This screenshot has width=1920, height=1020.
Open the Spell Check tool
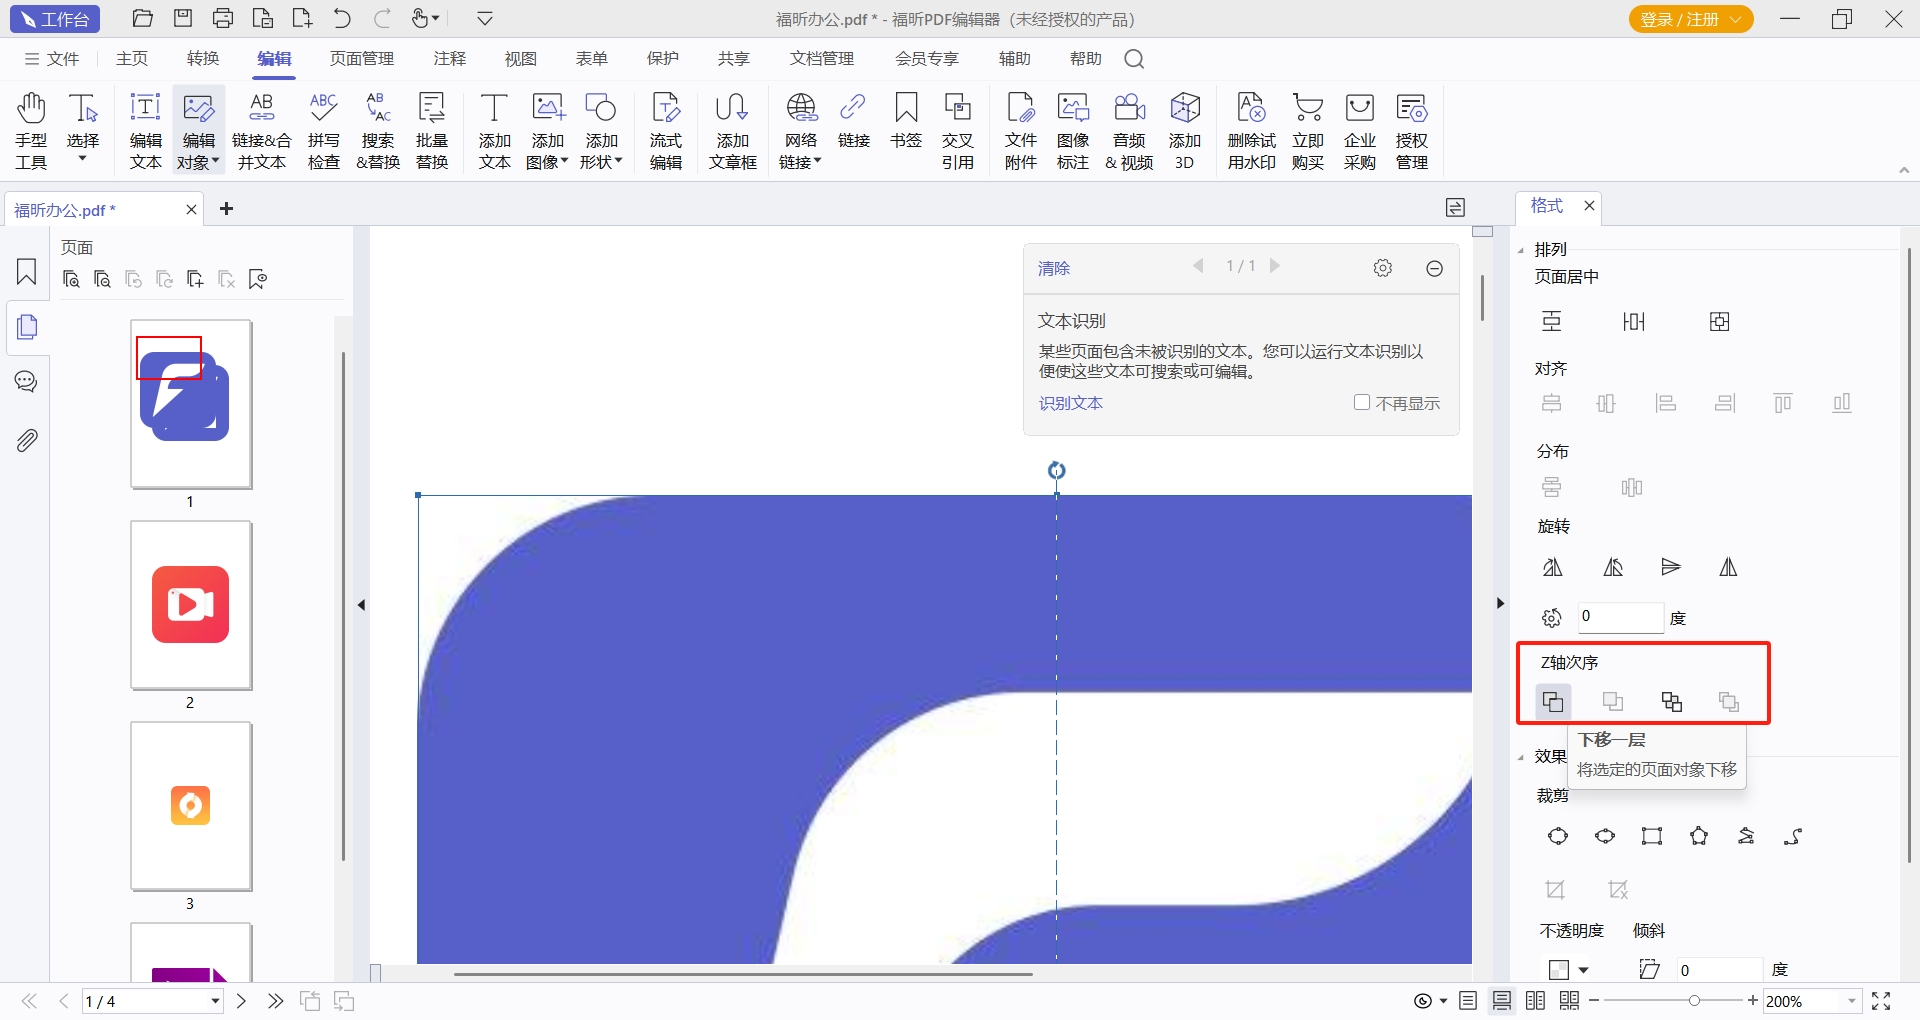[323, 131]
